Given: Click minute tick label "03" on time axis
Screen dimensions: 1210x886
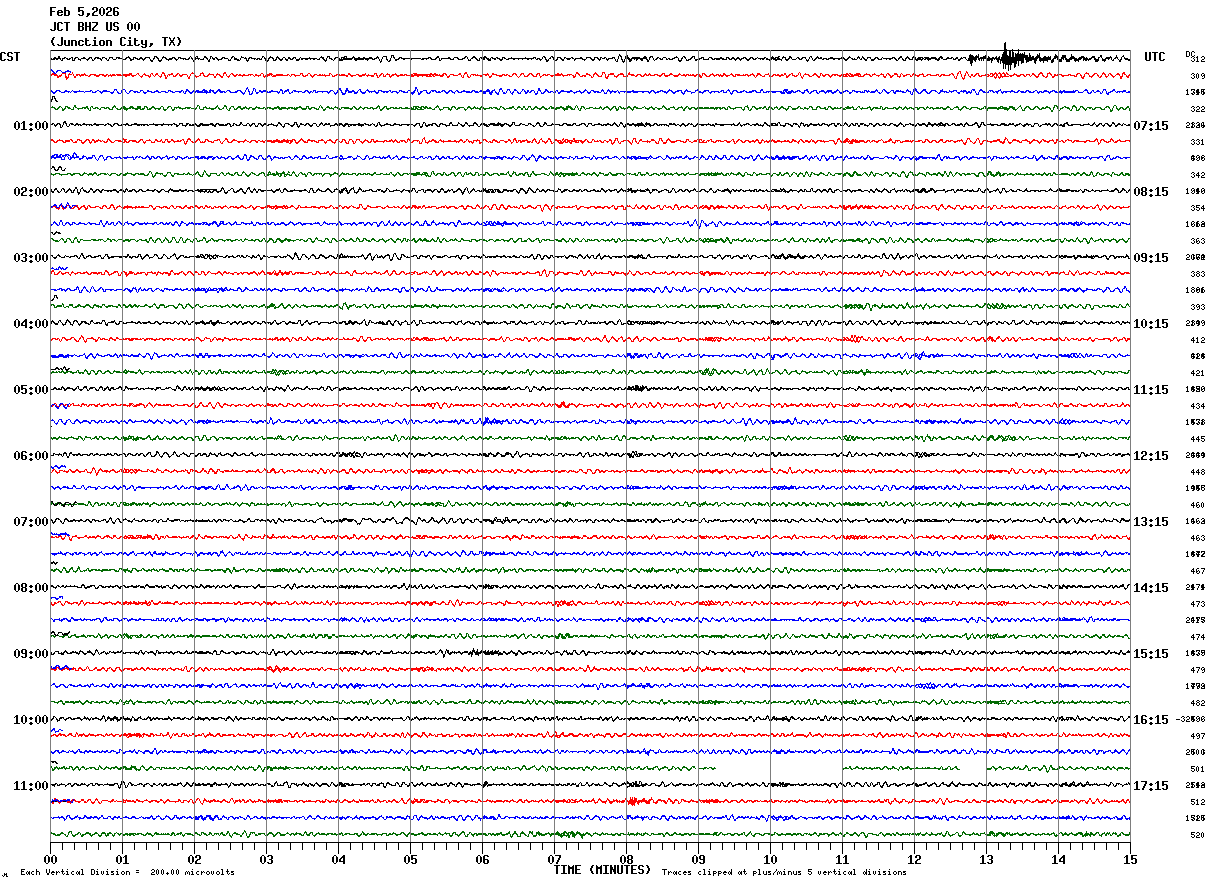Looking at the screenshot, I should pyautogui.click(x=266, y=859).
